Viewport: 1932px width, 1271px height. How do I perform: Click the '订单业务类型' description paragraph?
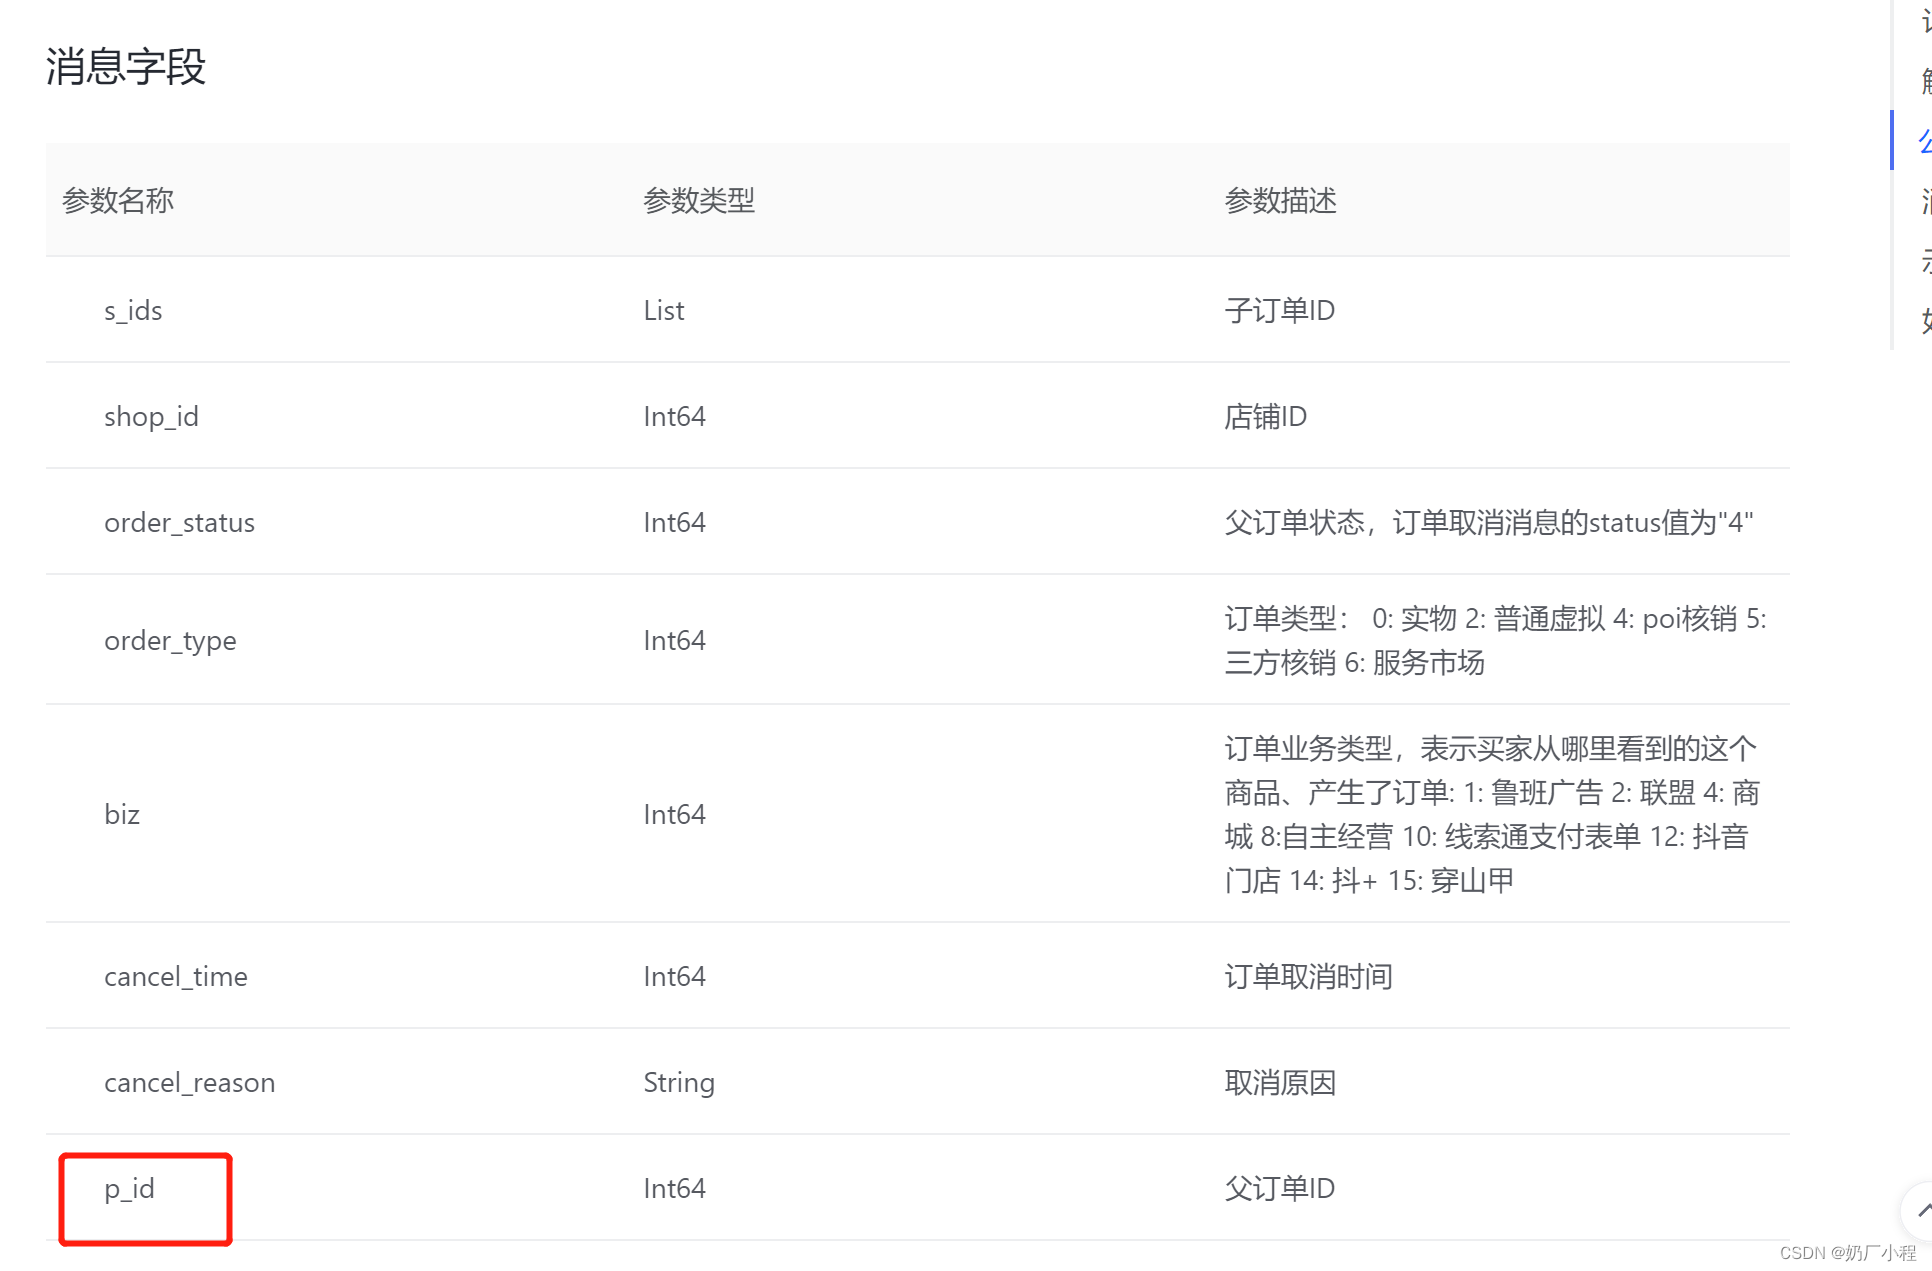(x=1491, y=815)
